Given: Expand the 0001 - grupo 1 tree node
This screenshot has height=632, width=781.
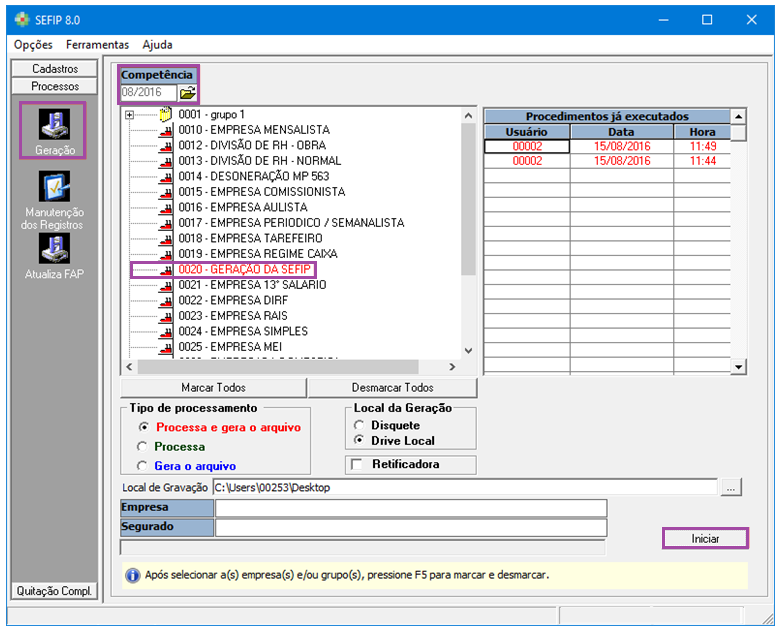Looking at the screenshot, I should (130, 115).
